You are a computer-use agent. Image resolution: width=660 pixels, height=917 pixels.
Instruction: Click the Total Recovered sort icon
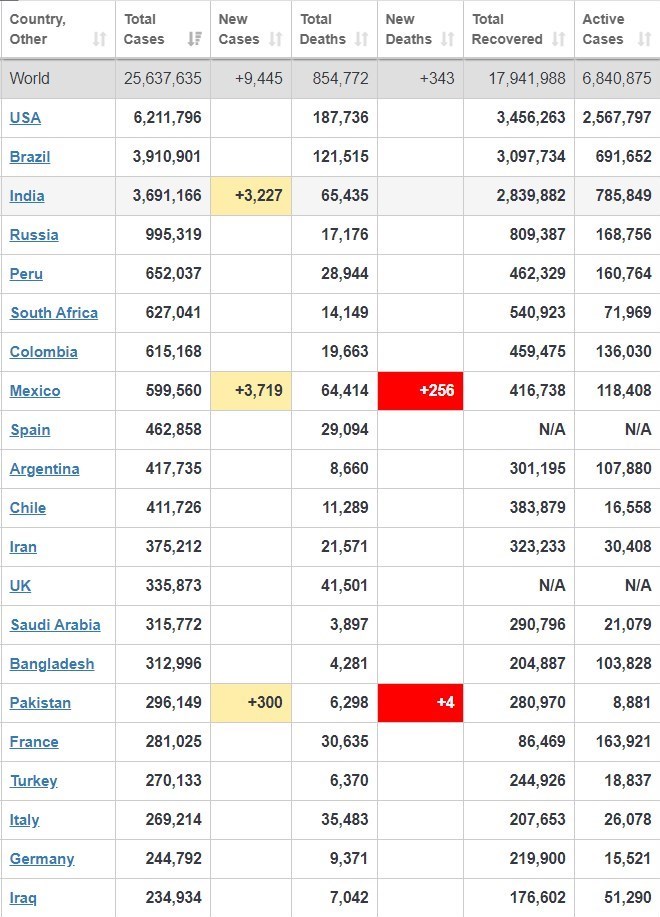coord(558,39)
